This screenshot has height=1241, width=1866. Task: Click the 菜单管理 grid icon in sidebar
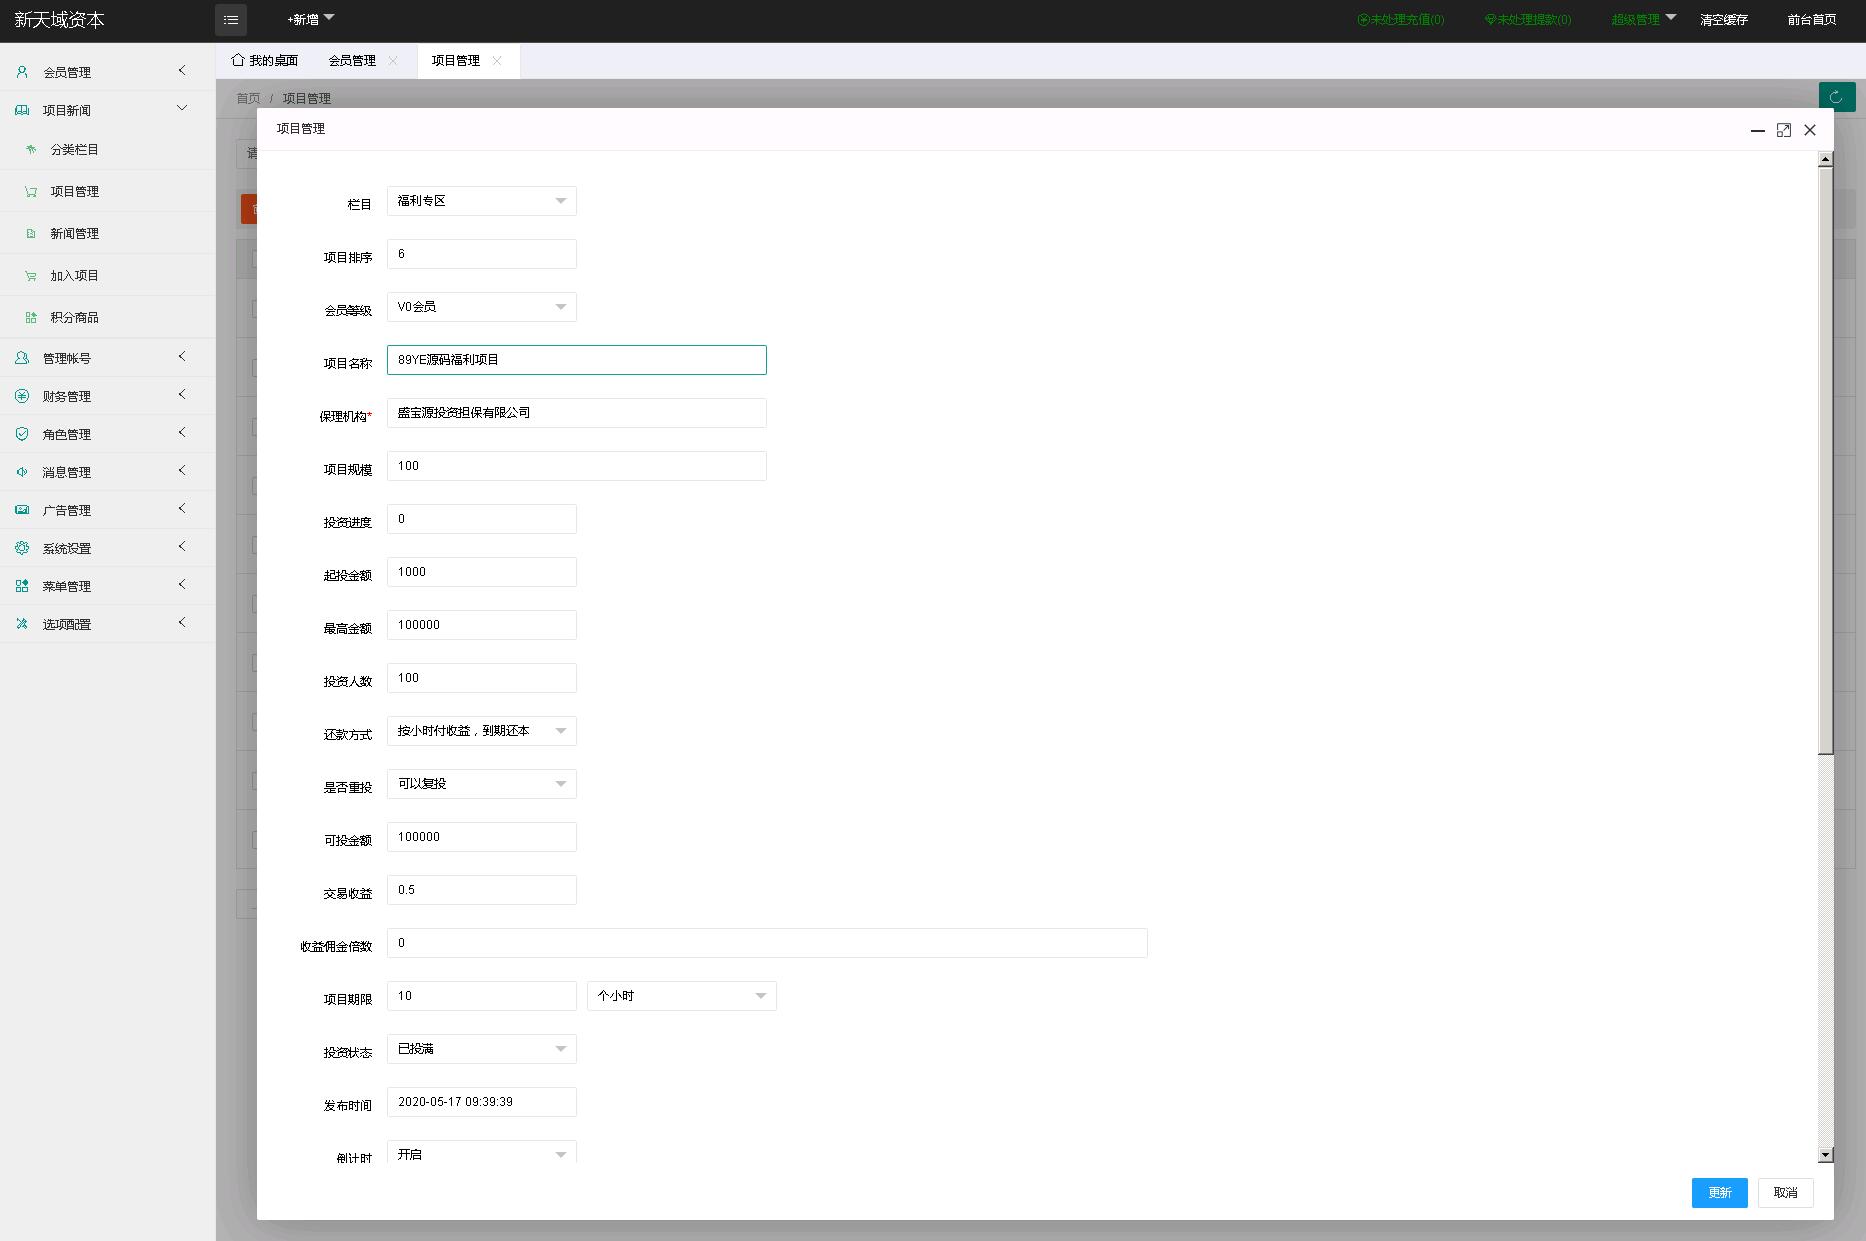click(x=22, y=586)
